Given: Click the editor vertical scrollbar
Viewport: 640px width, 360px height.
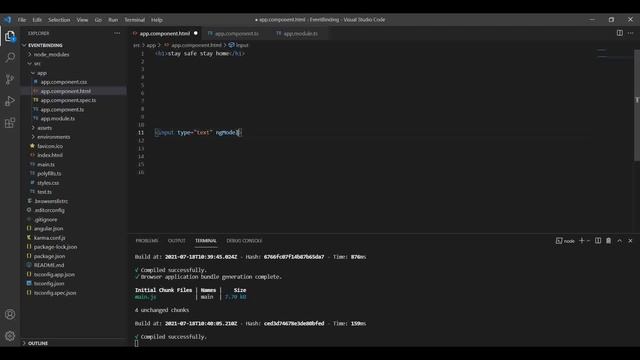Looking at the screenshot, I should click(637, 105).
